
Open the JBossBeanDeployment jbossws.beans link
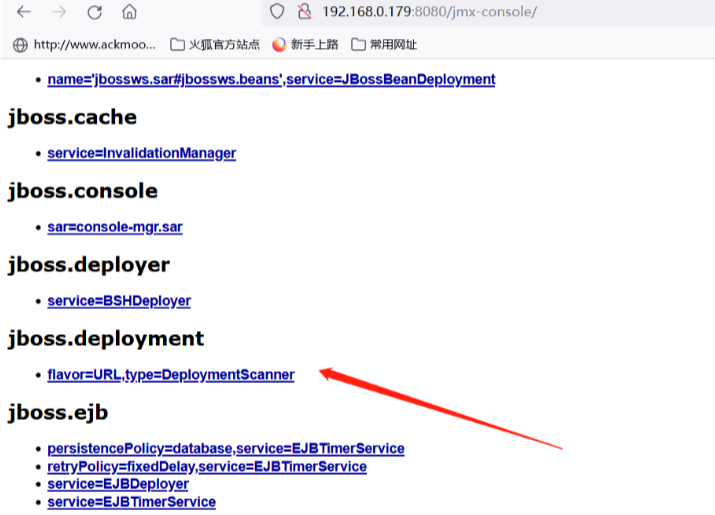[x=271, y=79]
